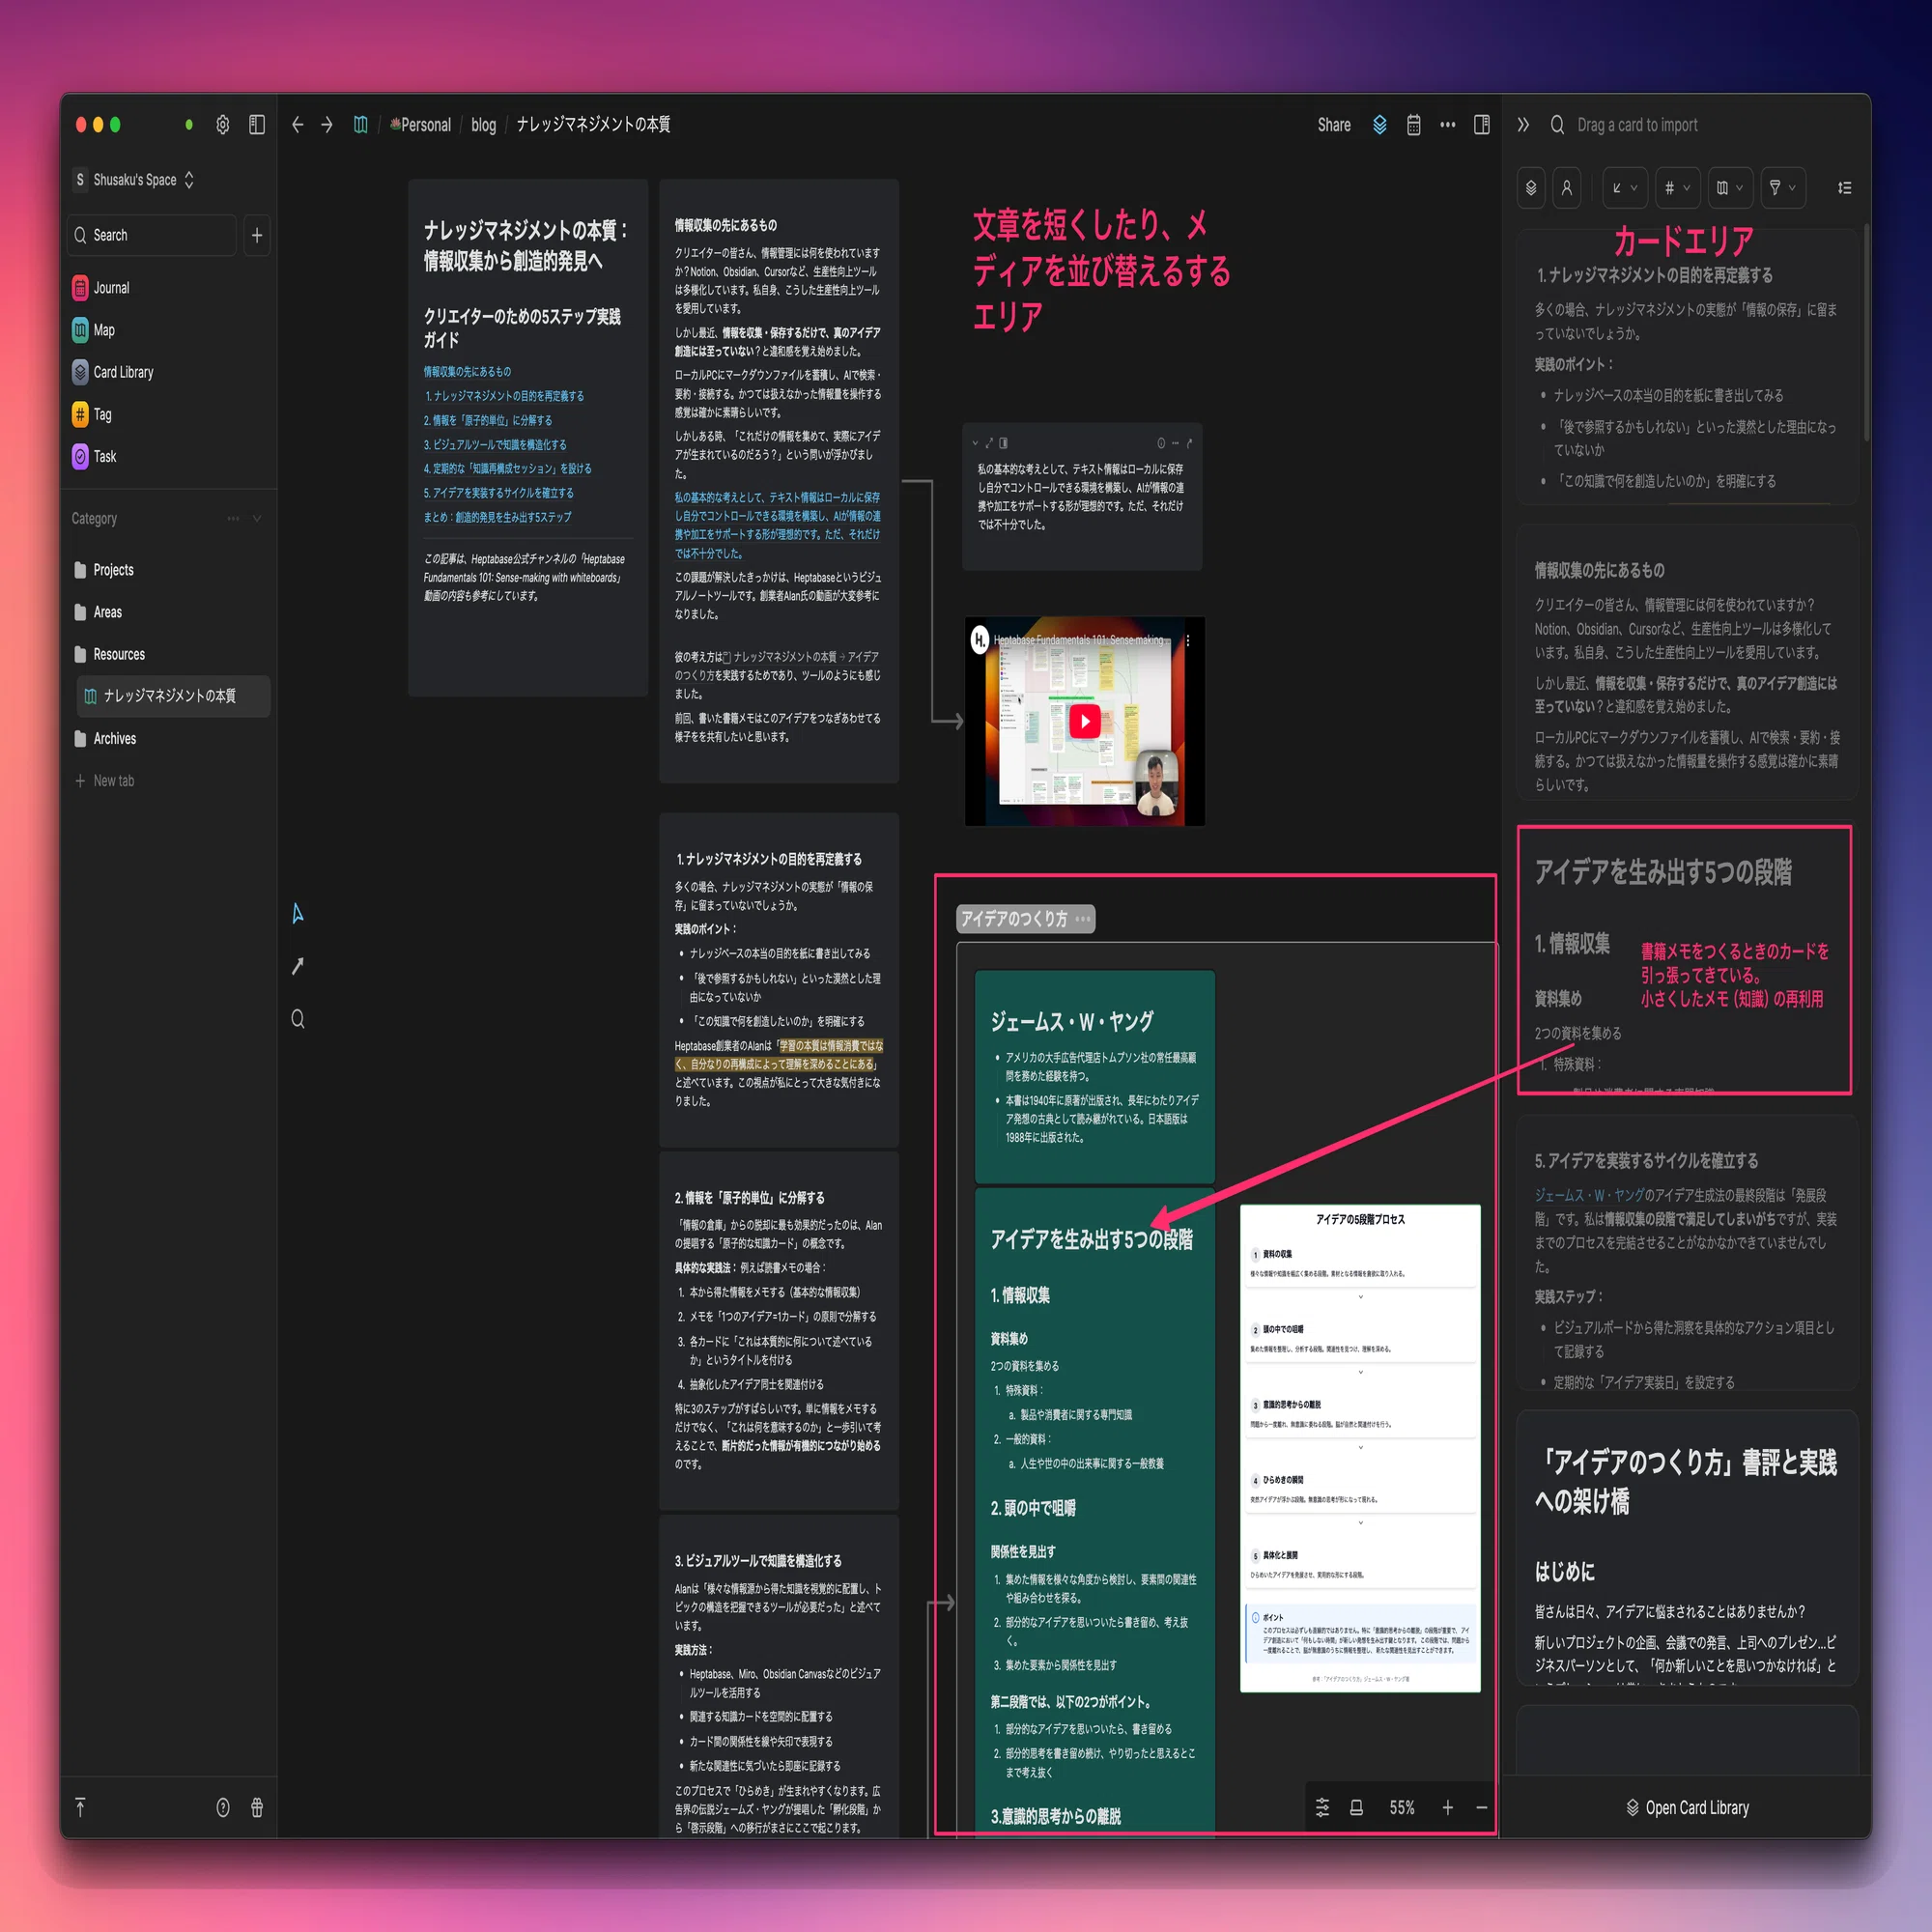Click the Share button
The height and width of the screenshot is (1932, 1932).
click(x=1334, y=125)
